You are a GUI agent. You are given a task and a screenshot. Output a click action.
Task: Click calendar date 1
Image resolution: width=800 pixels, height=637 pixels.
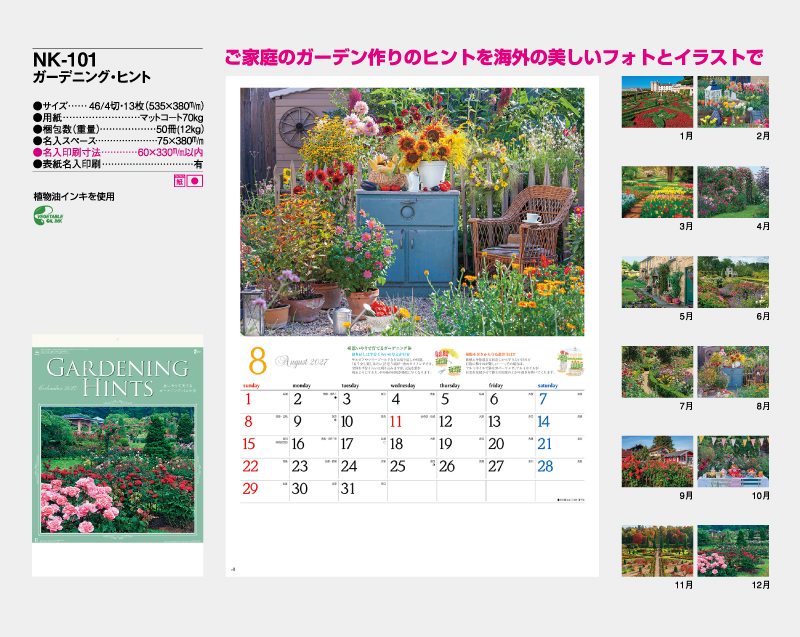tap(248, 399)
